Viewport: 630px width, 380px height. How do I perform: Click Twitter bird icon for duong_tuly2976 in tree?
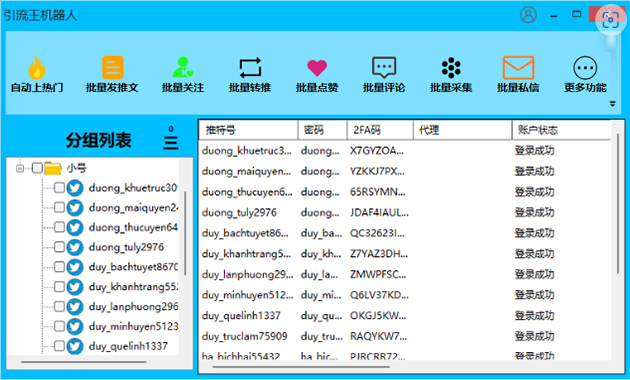coord(75,247)
